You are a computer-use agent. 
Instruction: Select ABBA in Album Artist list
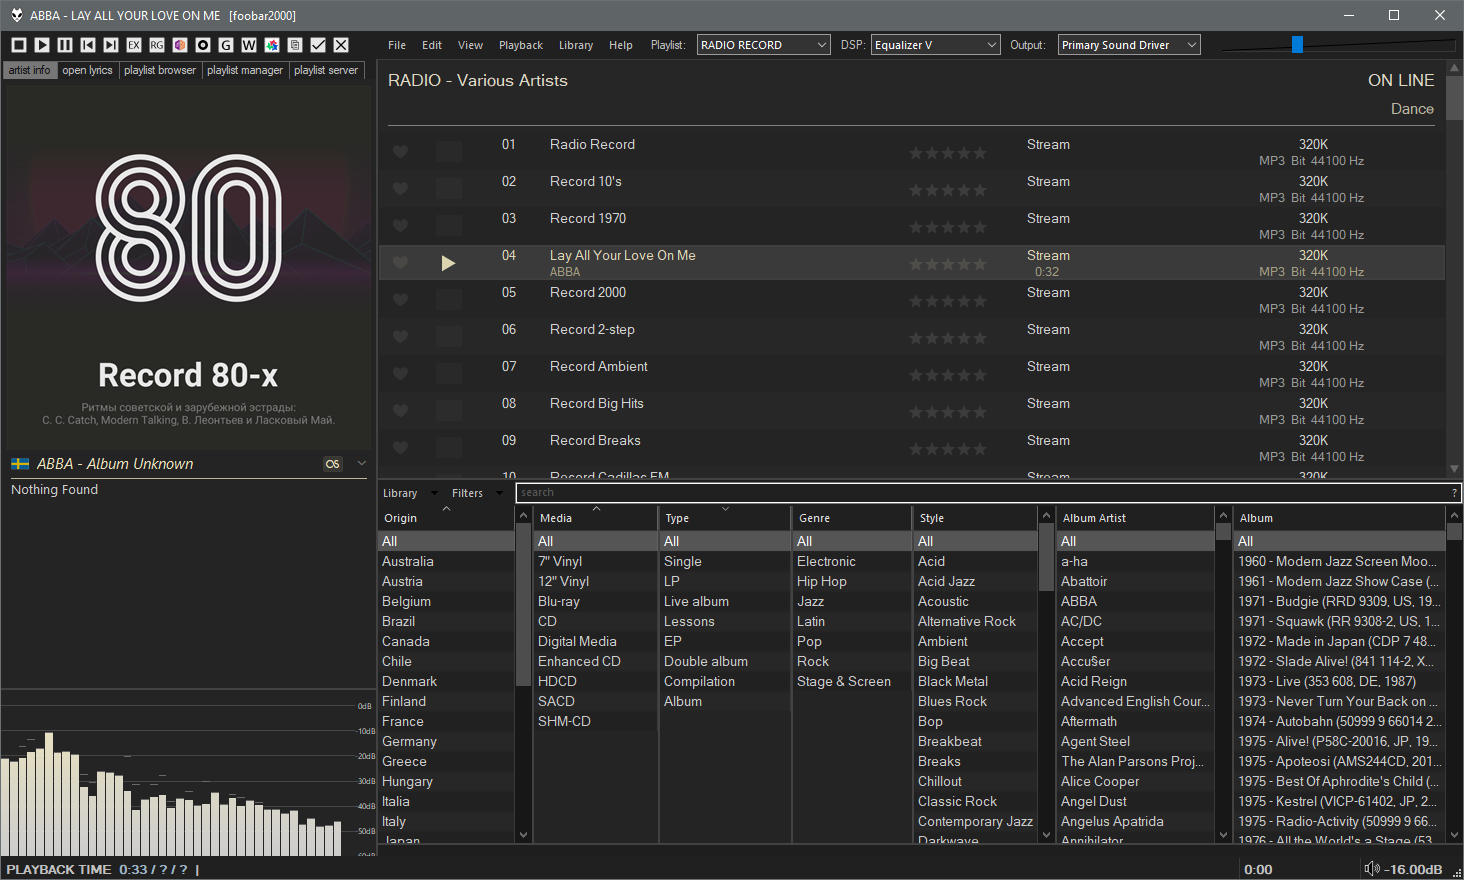coord(1079,601)
